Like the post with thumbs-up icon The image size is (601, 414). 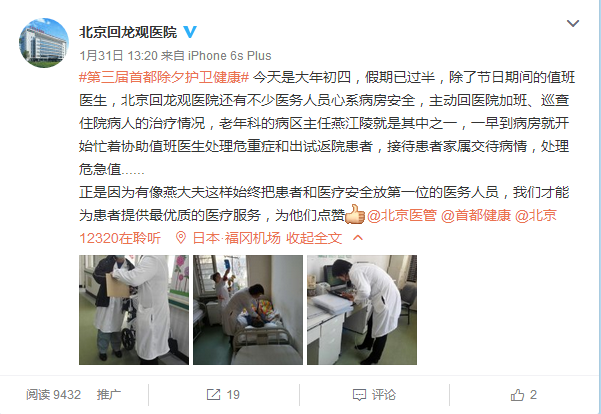pos(517,395)
